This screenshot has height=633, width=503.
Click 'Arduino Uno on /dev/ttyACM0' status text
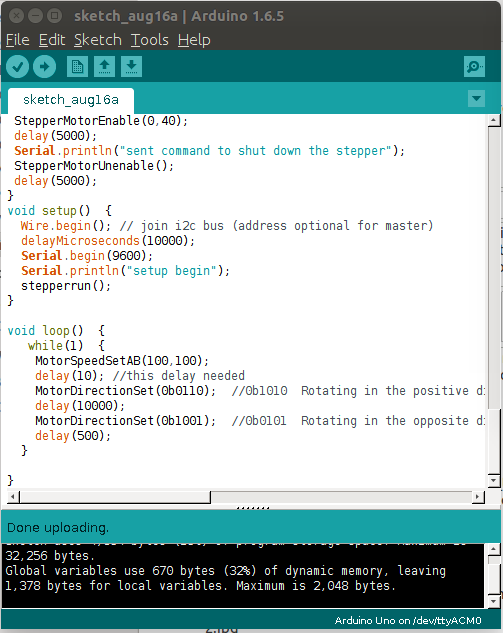point(408,620)
